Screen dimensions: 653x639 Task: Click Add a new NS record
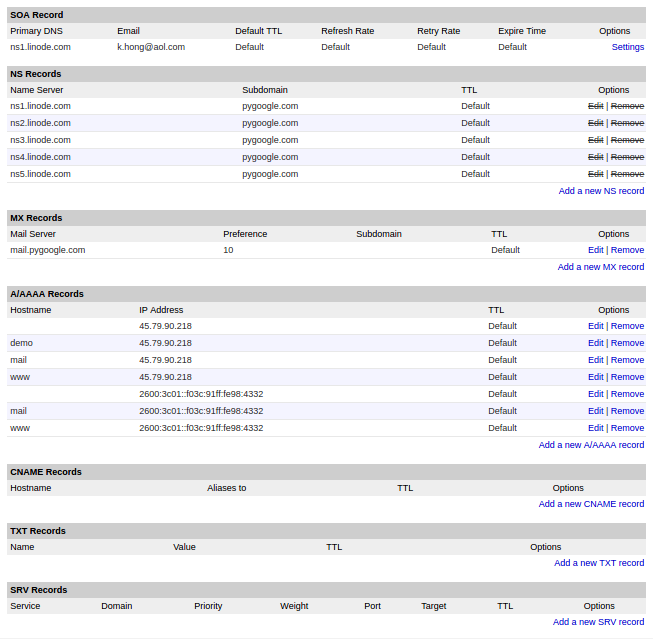(601, 191)
